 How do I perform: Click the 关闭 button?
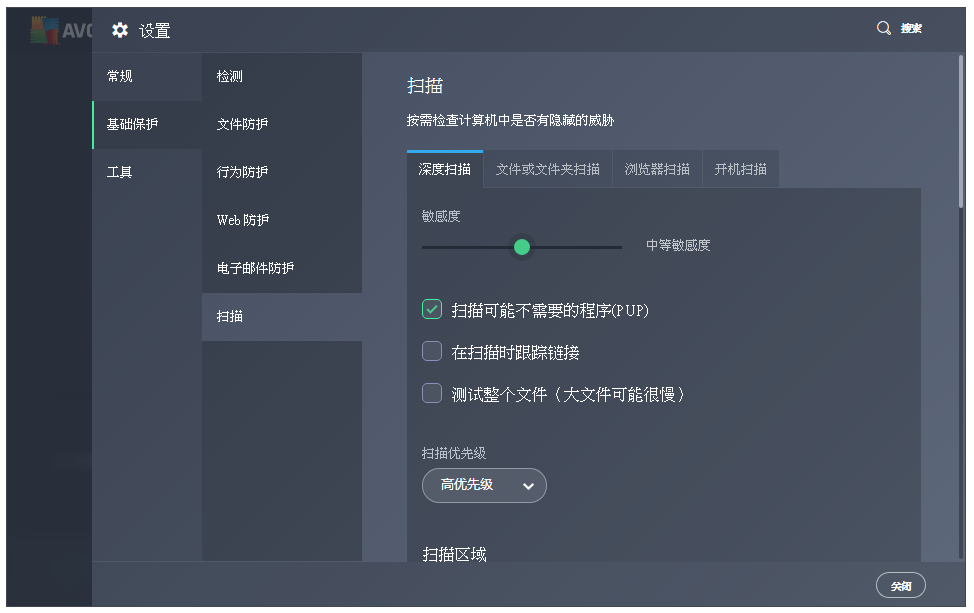point(900,586)
